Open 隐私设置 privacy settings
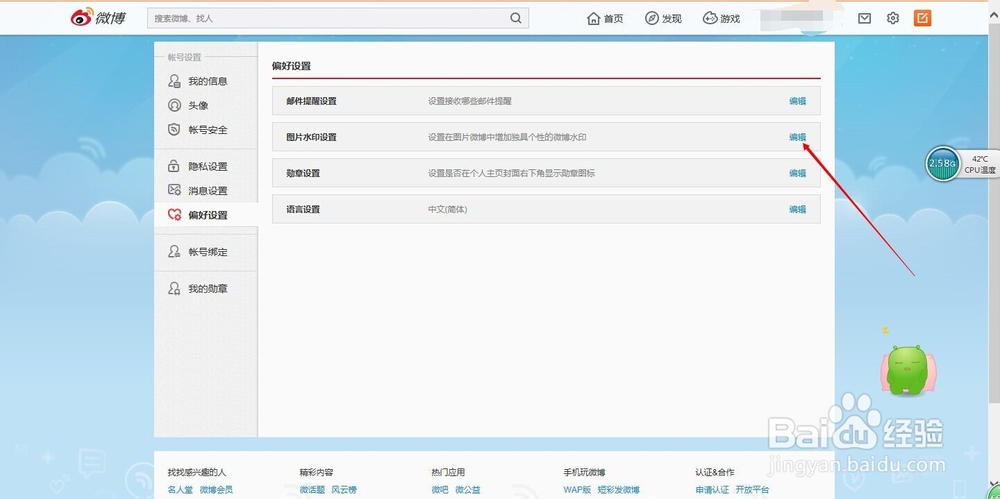 [206, 167]
